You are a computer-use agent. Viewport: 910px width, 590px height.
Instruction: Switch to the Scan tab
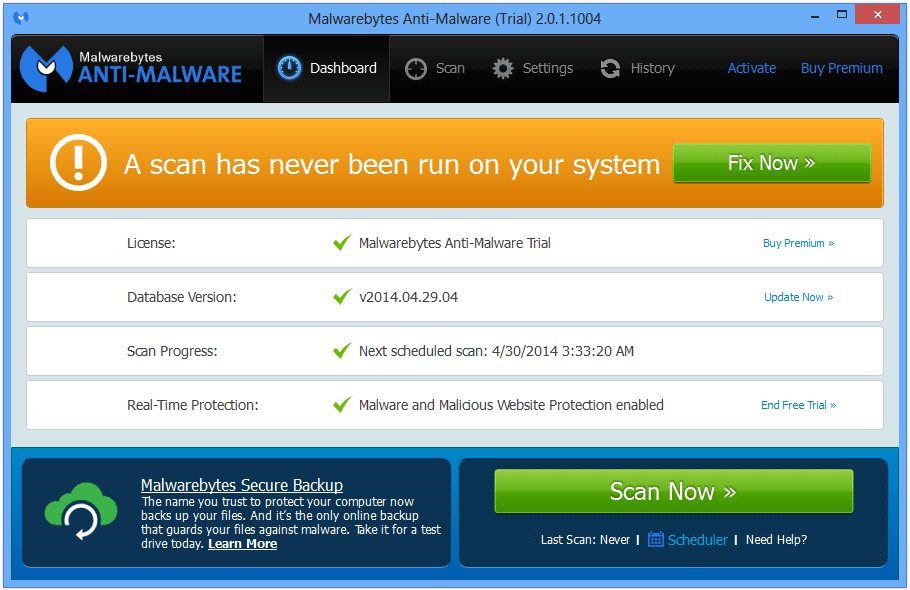(x=435, y=68)
